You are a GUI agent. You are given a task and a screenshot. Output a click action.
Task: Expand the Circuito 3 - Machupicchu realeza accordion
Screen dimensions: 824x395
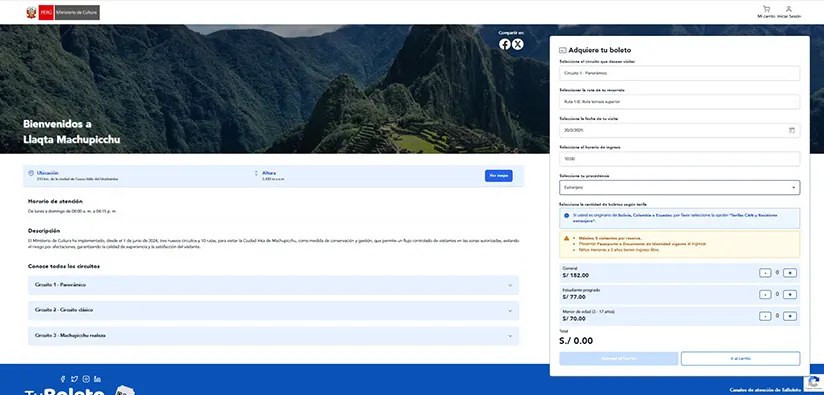[273, 336]
